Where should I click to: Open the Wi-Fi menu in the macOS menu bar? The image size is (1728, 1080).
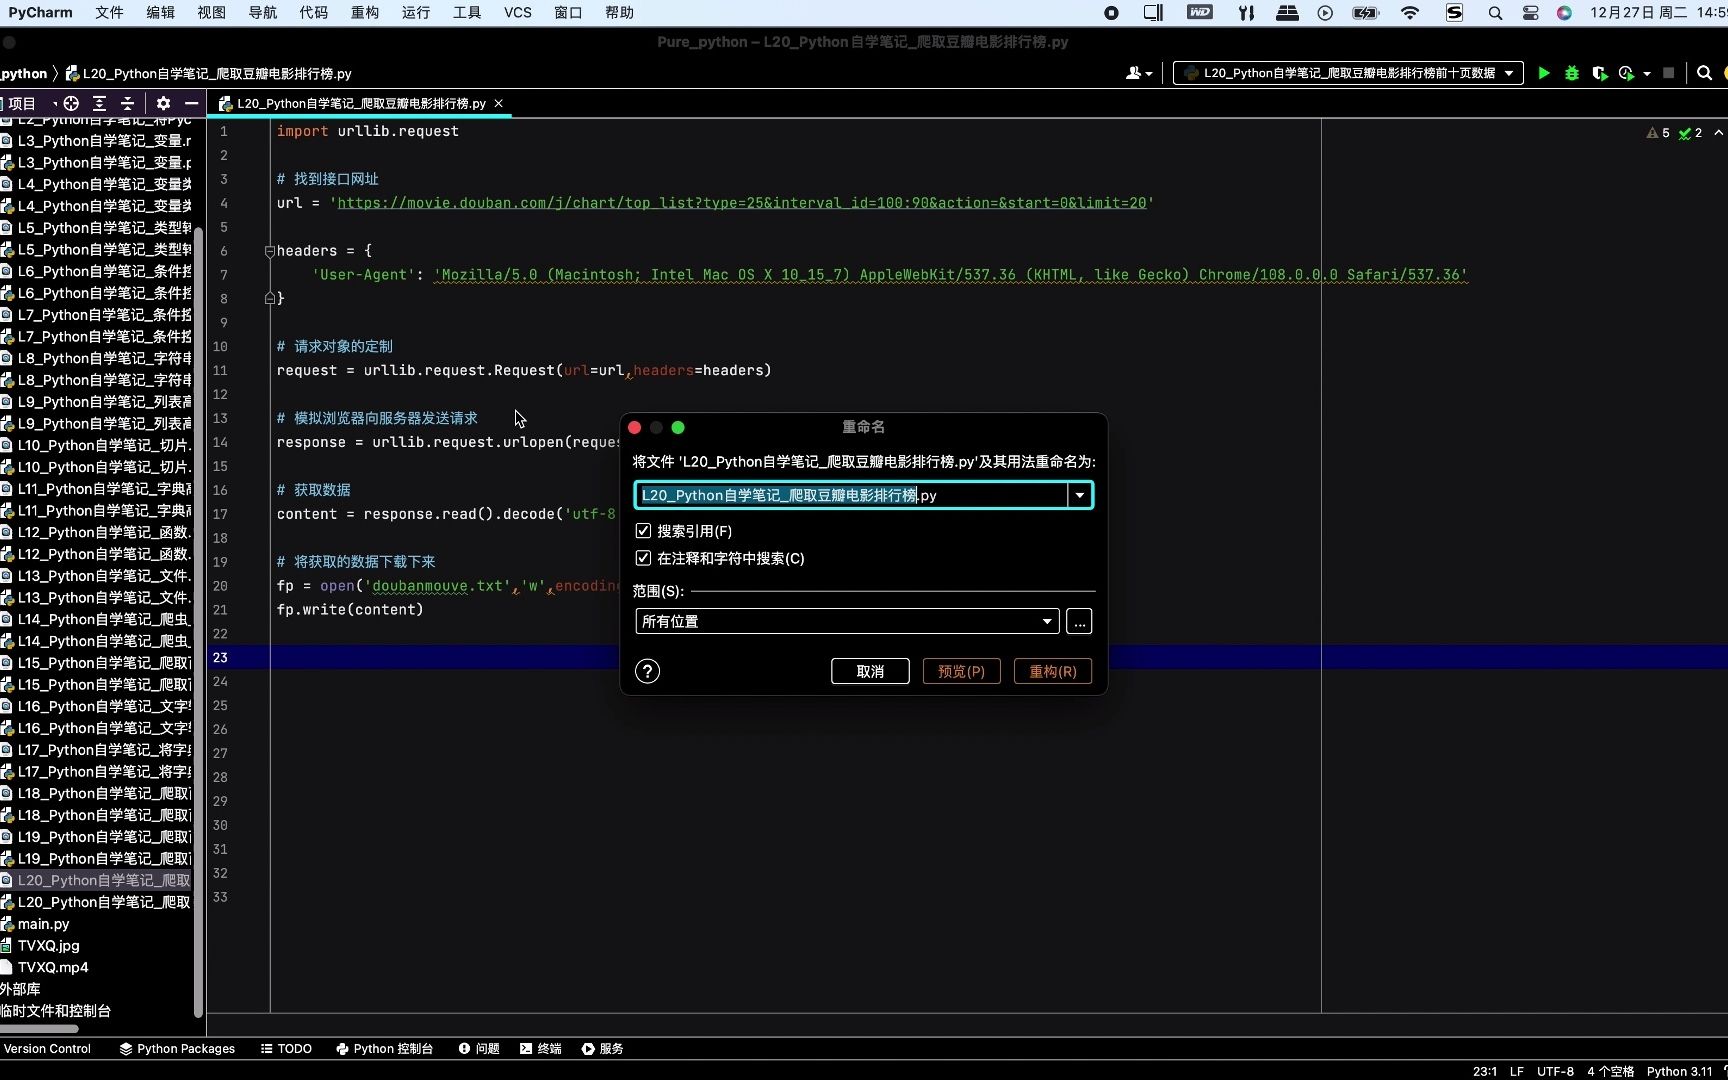coord(1410,13)
